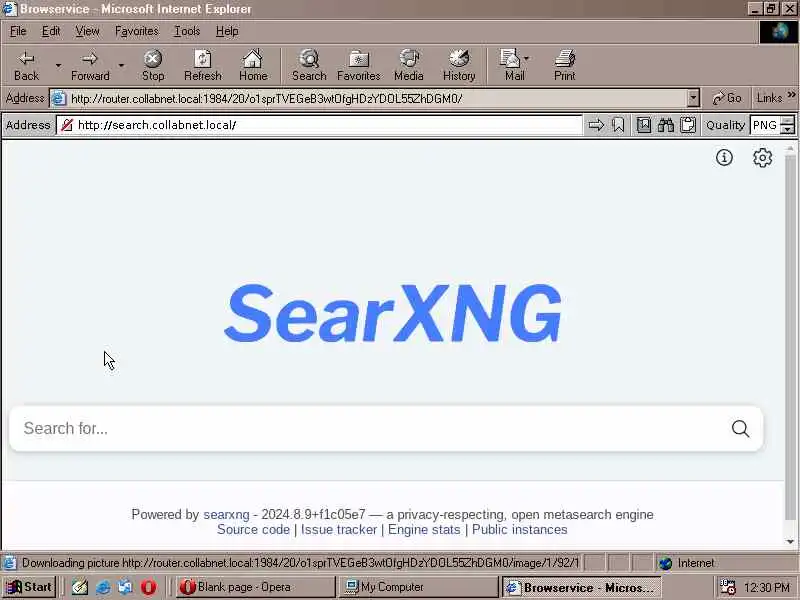The height and width of the screenshot is (600, 800).
Task: Launch Opera from quick launch
Action: click(148, 587)
